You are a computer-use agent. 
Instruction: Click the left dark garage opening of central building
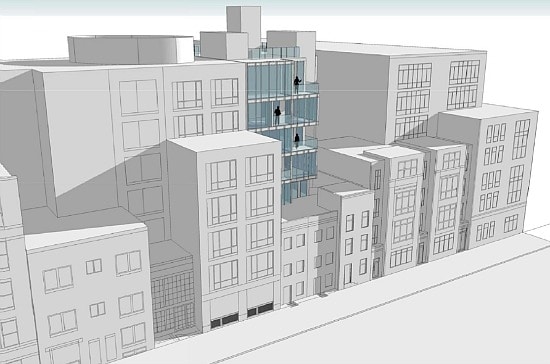224,321
